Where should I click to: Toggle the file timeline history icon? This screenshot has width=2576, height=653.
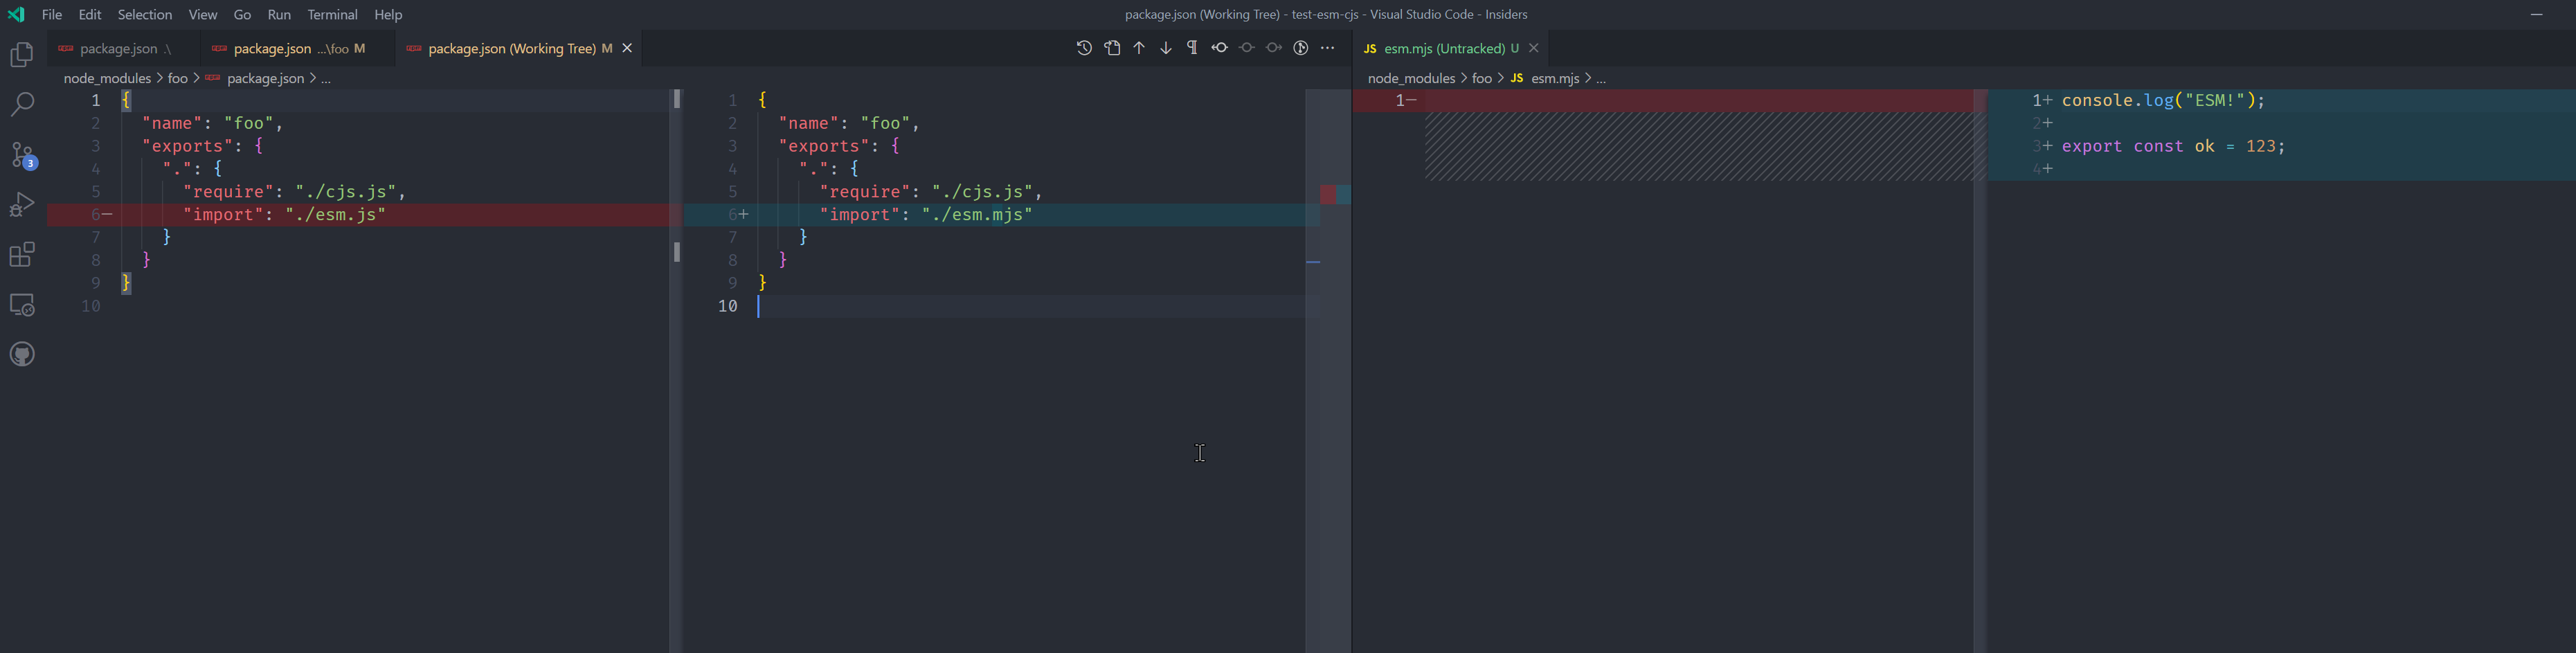coord(1083,47)
